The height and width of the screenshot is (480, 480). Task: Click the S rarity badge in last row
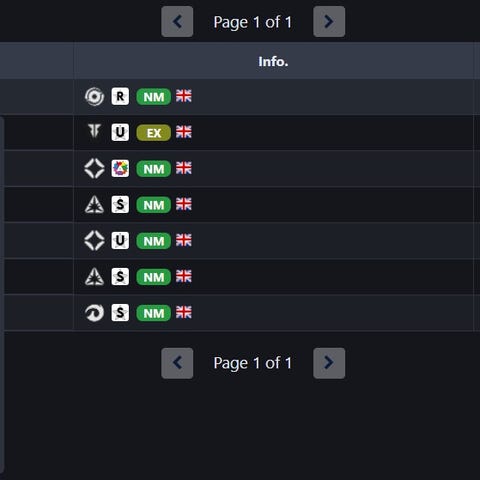coord(120,313)
